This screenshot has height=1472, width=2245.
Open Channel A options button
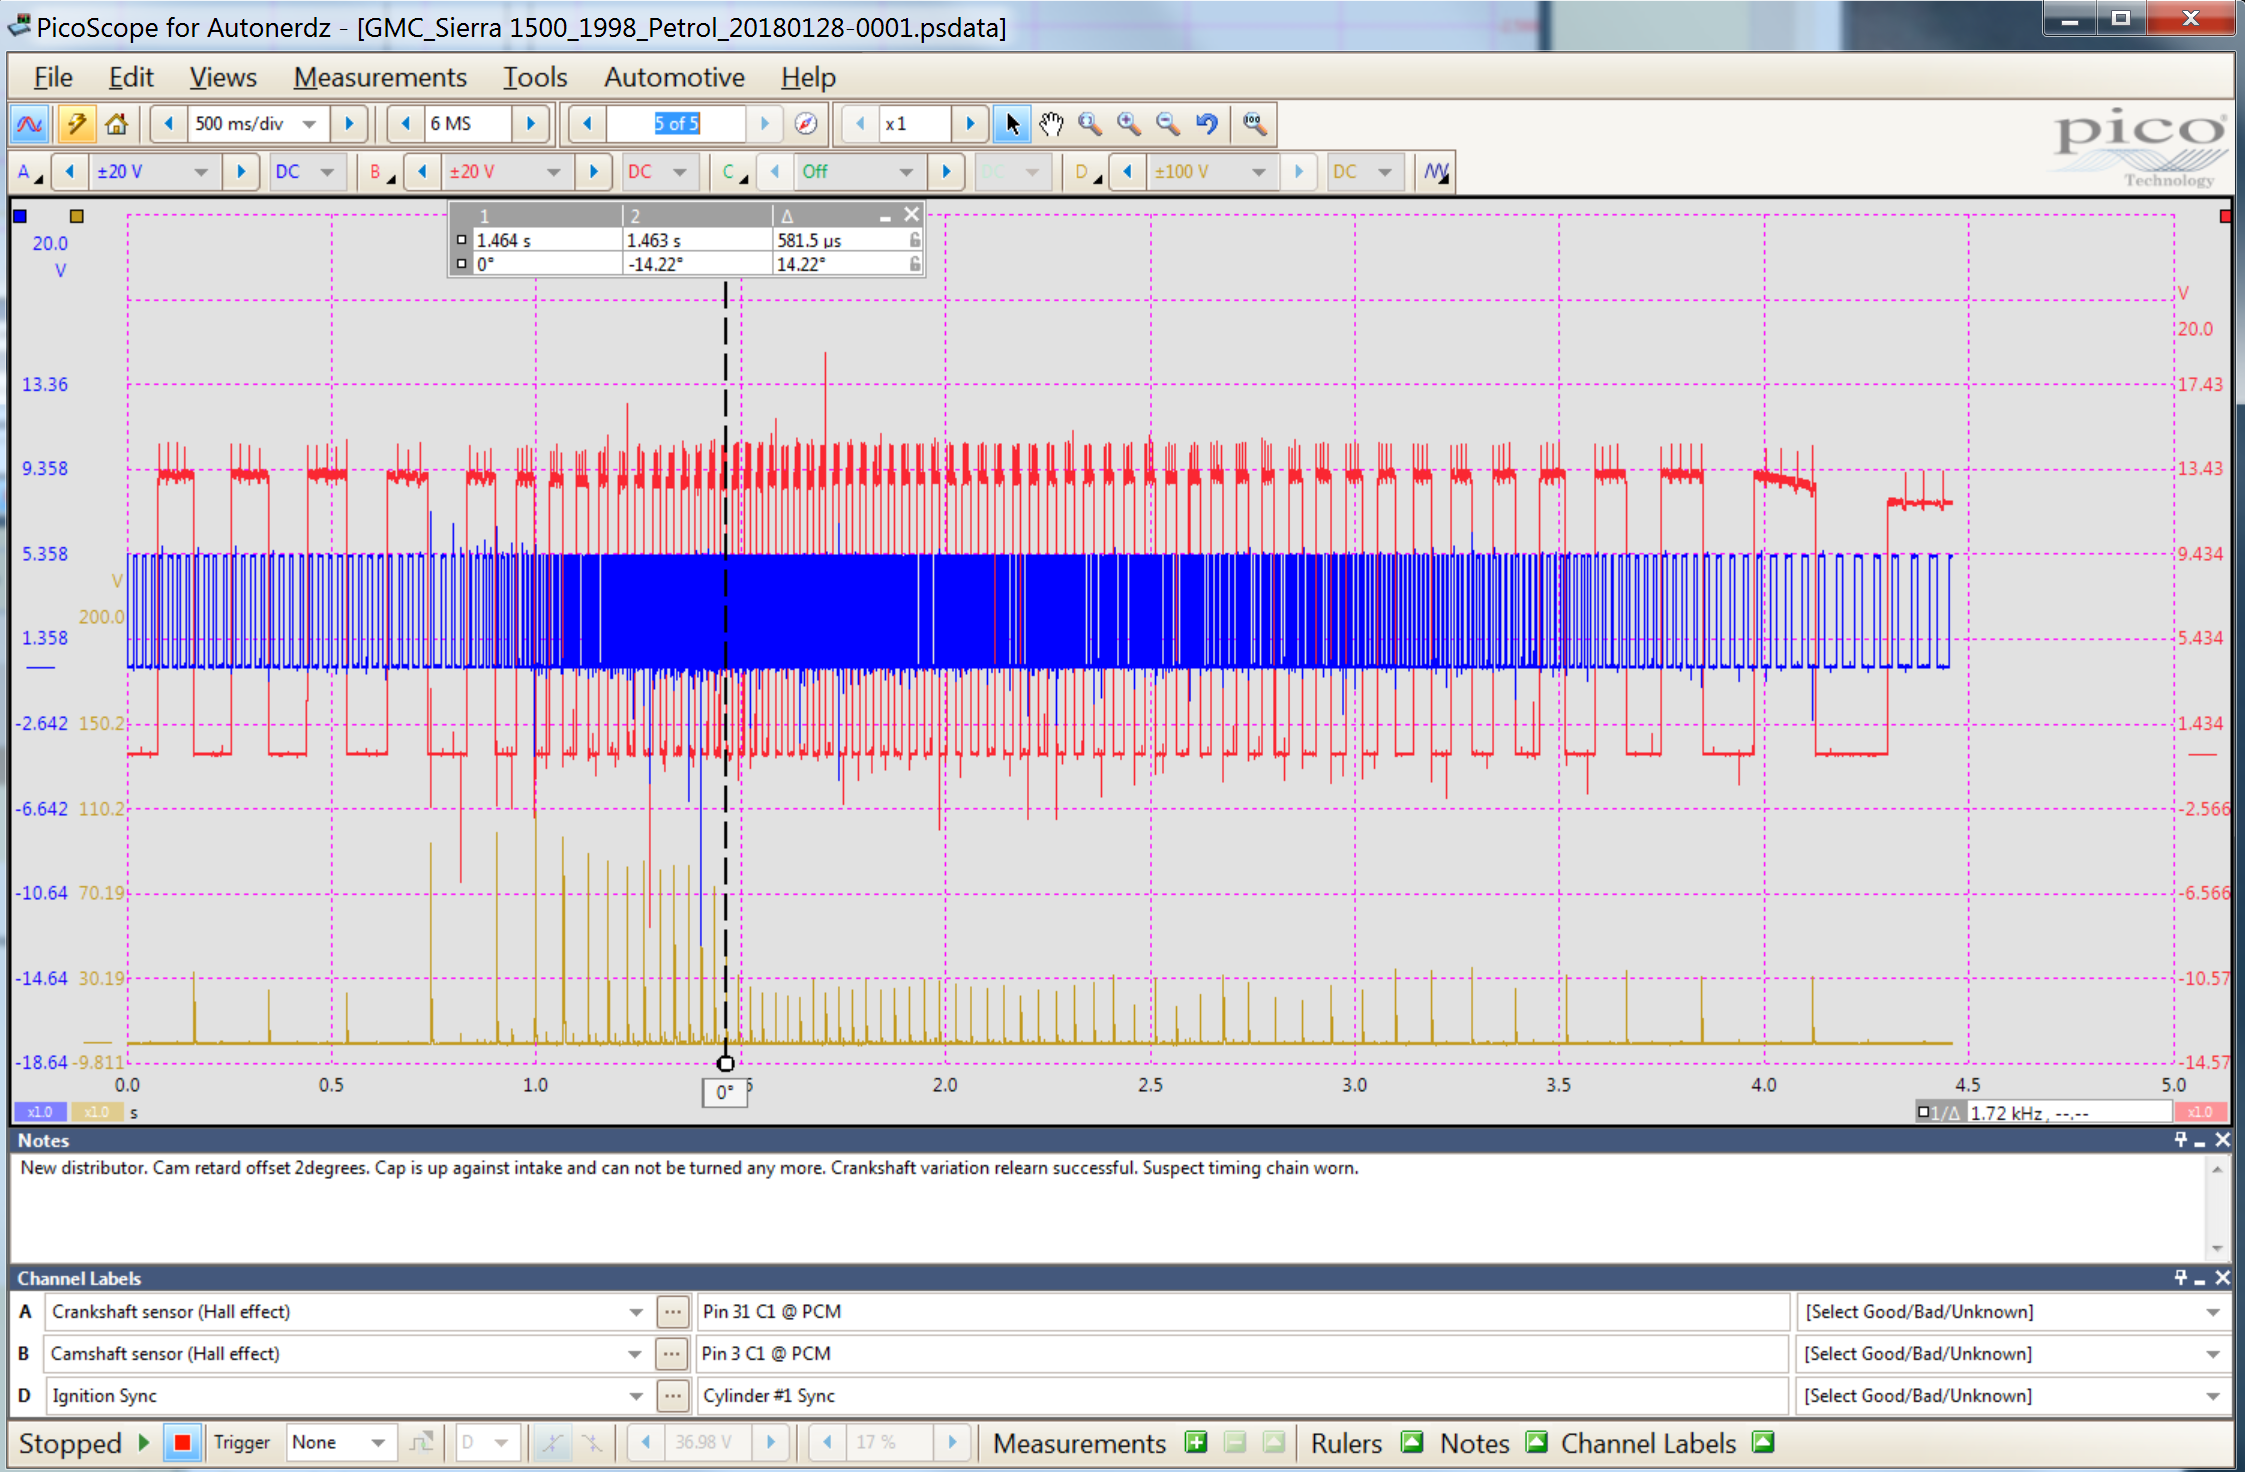pyautogui.click(x=29, y=172)
